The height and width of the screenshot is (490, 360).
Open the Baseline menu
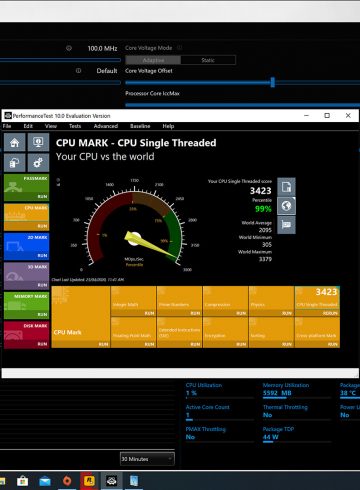(x=140, y=126)
